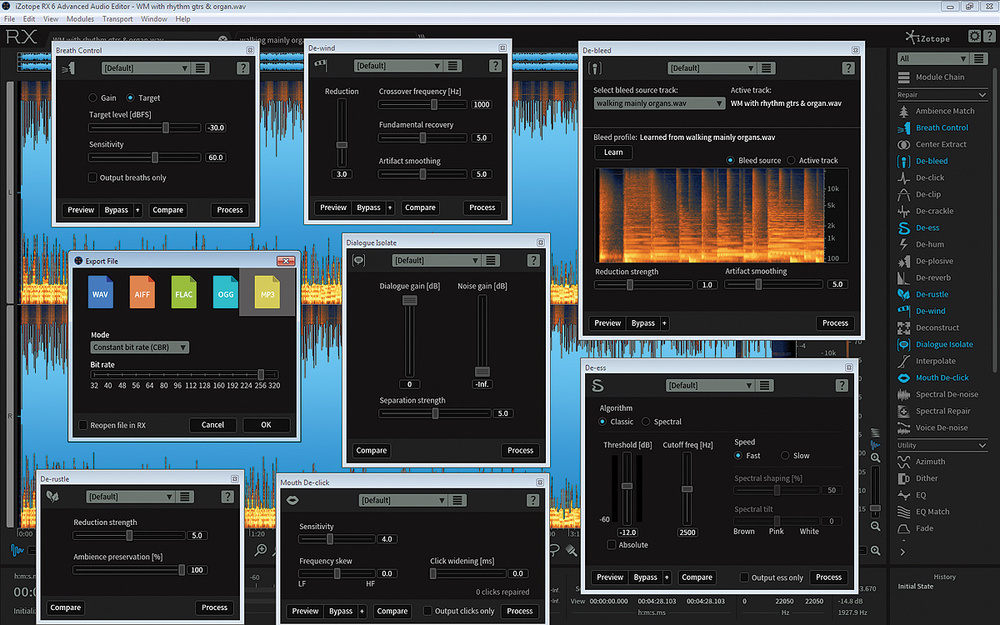This screenshot has width=1000, height=625.
Task: Open De-ess preset dropdown
Action: click(x=710, y=385)
